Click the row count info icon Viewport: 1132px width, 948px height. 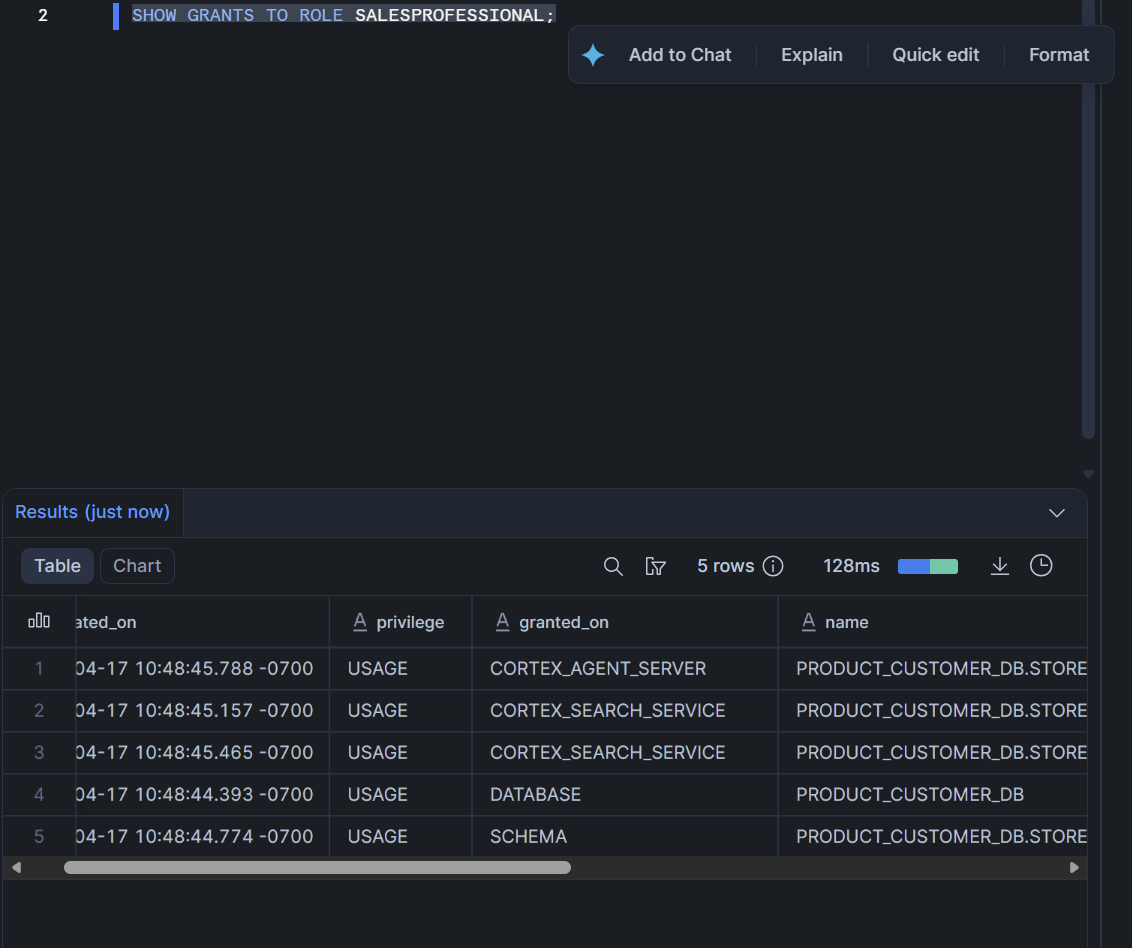773,566
